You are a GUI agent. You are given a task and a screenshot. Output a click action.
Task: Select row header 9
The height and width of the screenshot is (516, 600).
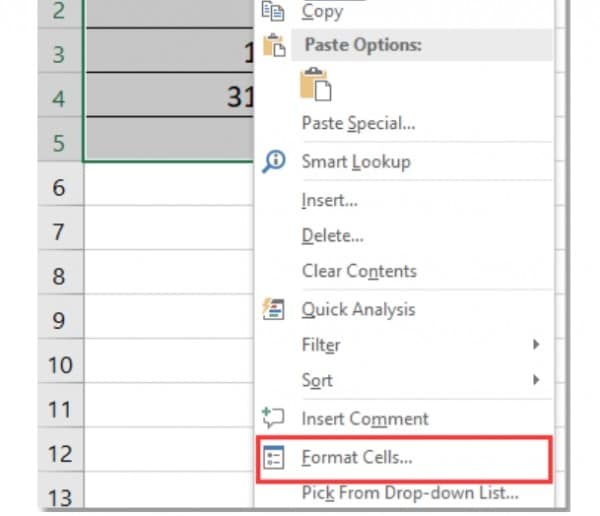(61, 317)
